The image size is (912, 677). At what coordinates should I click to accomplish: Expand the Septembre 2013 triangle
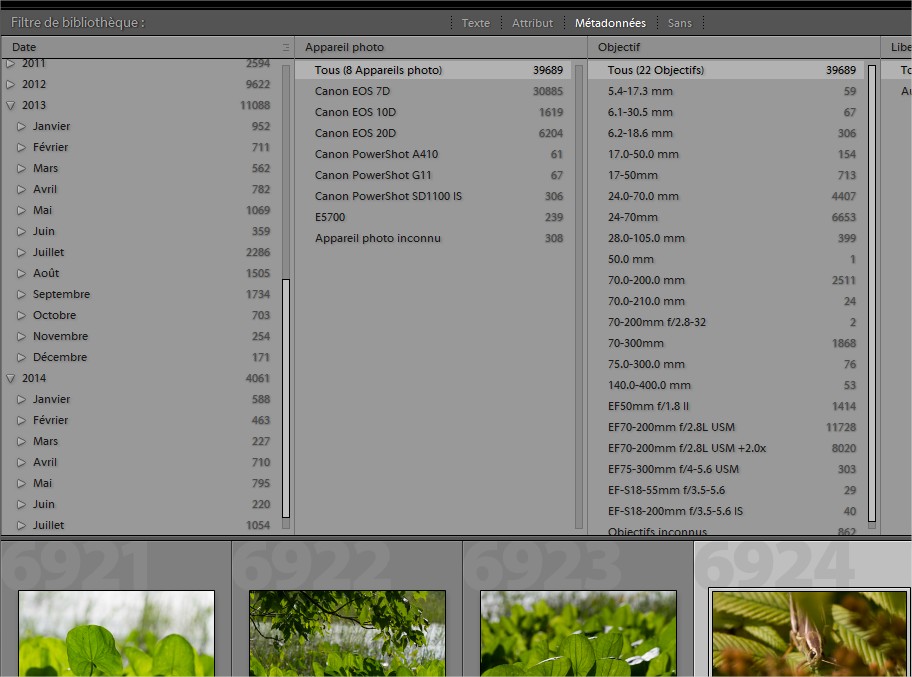pyautogui.click(x=21, y=294)
